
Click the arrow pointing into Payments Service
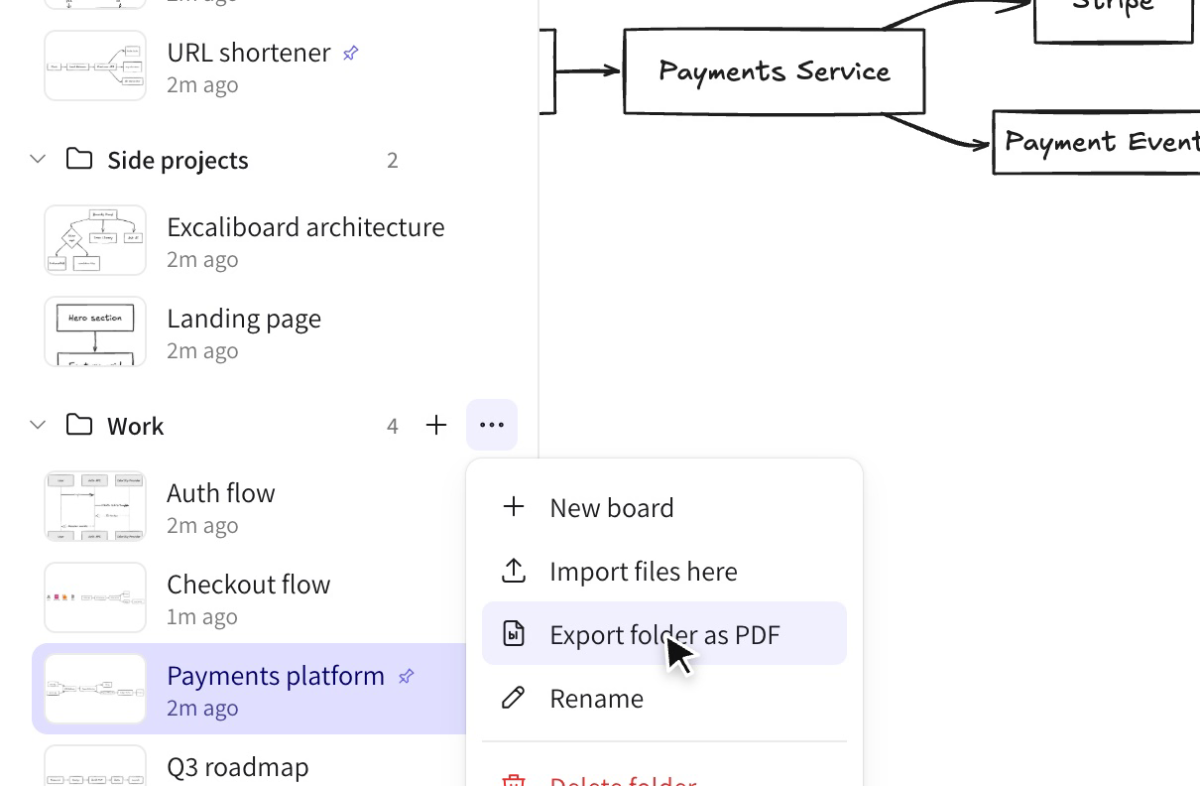click(x=588, y=71)
